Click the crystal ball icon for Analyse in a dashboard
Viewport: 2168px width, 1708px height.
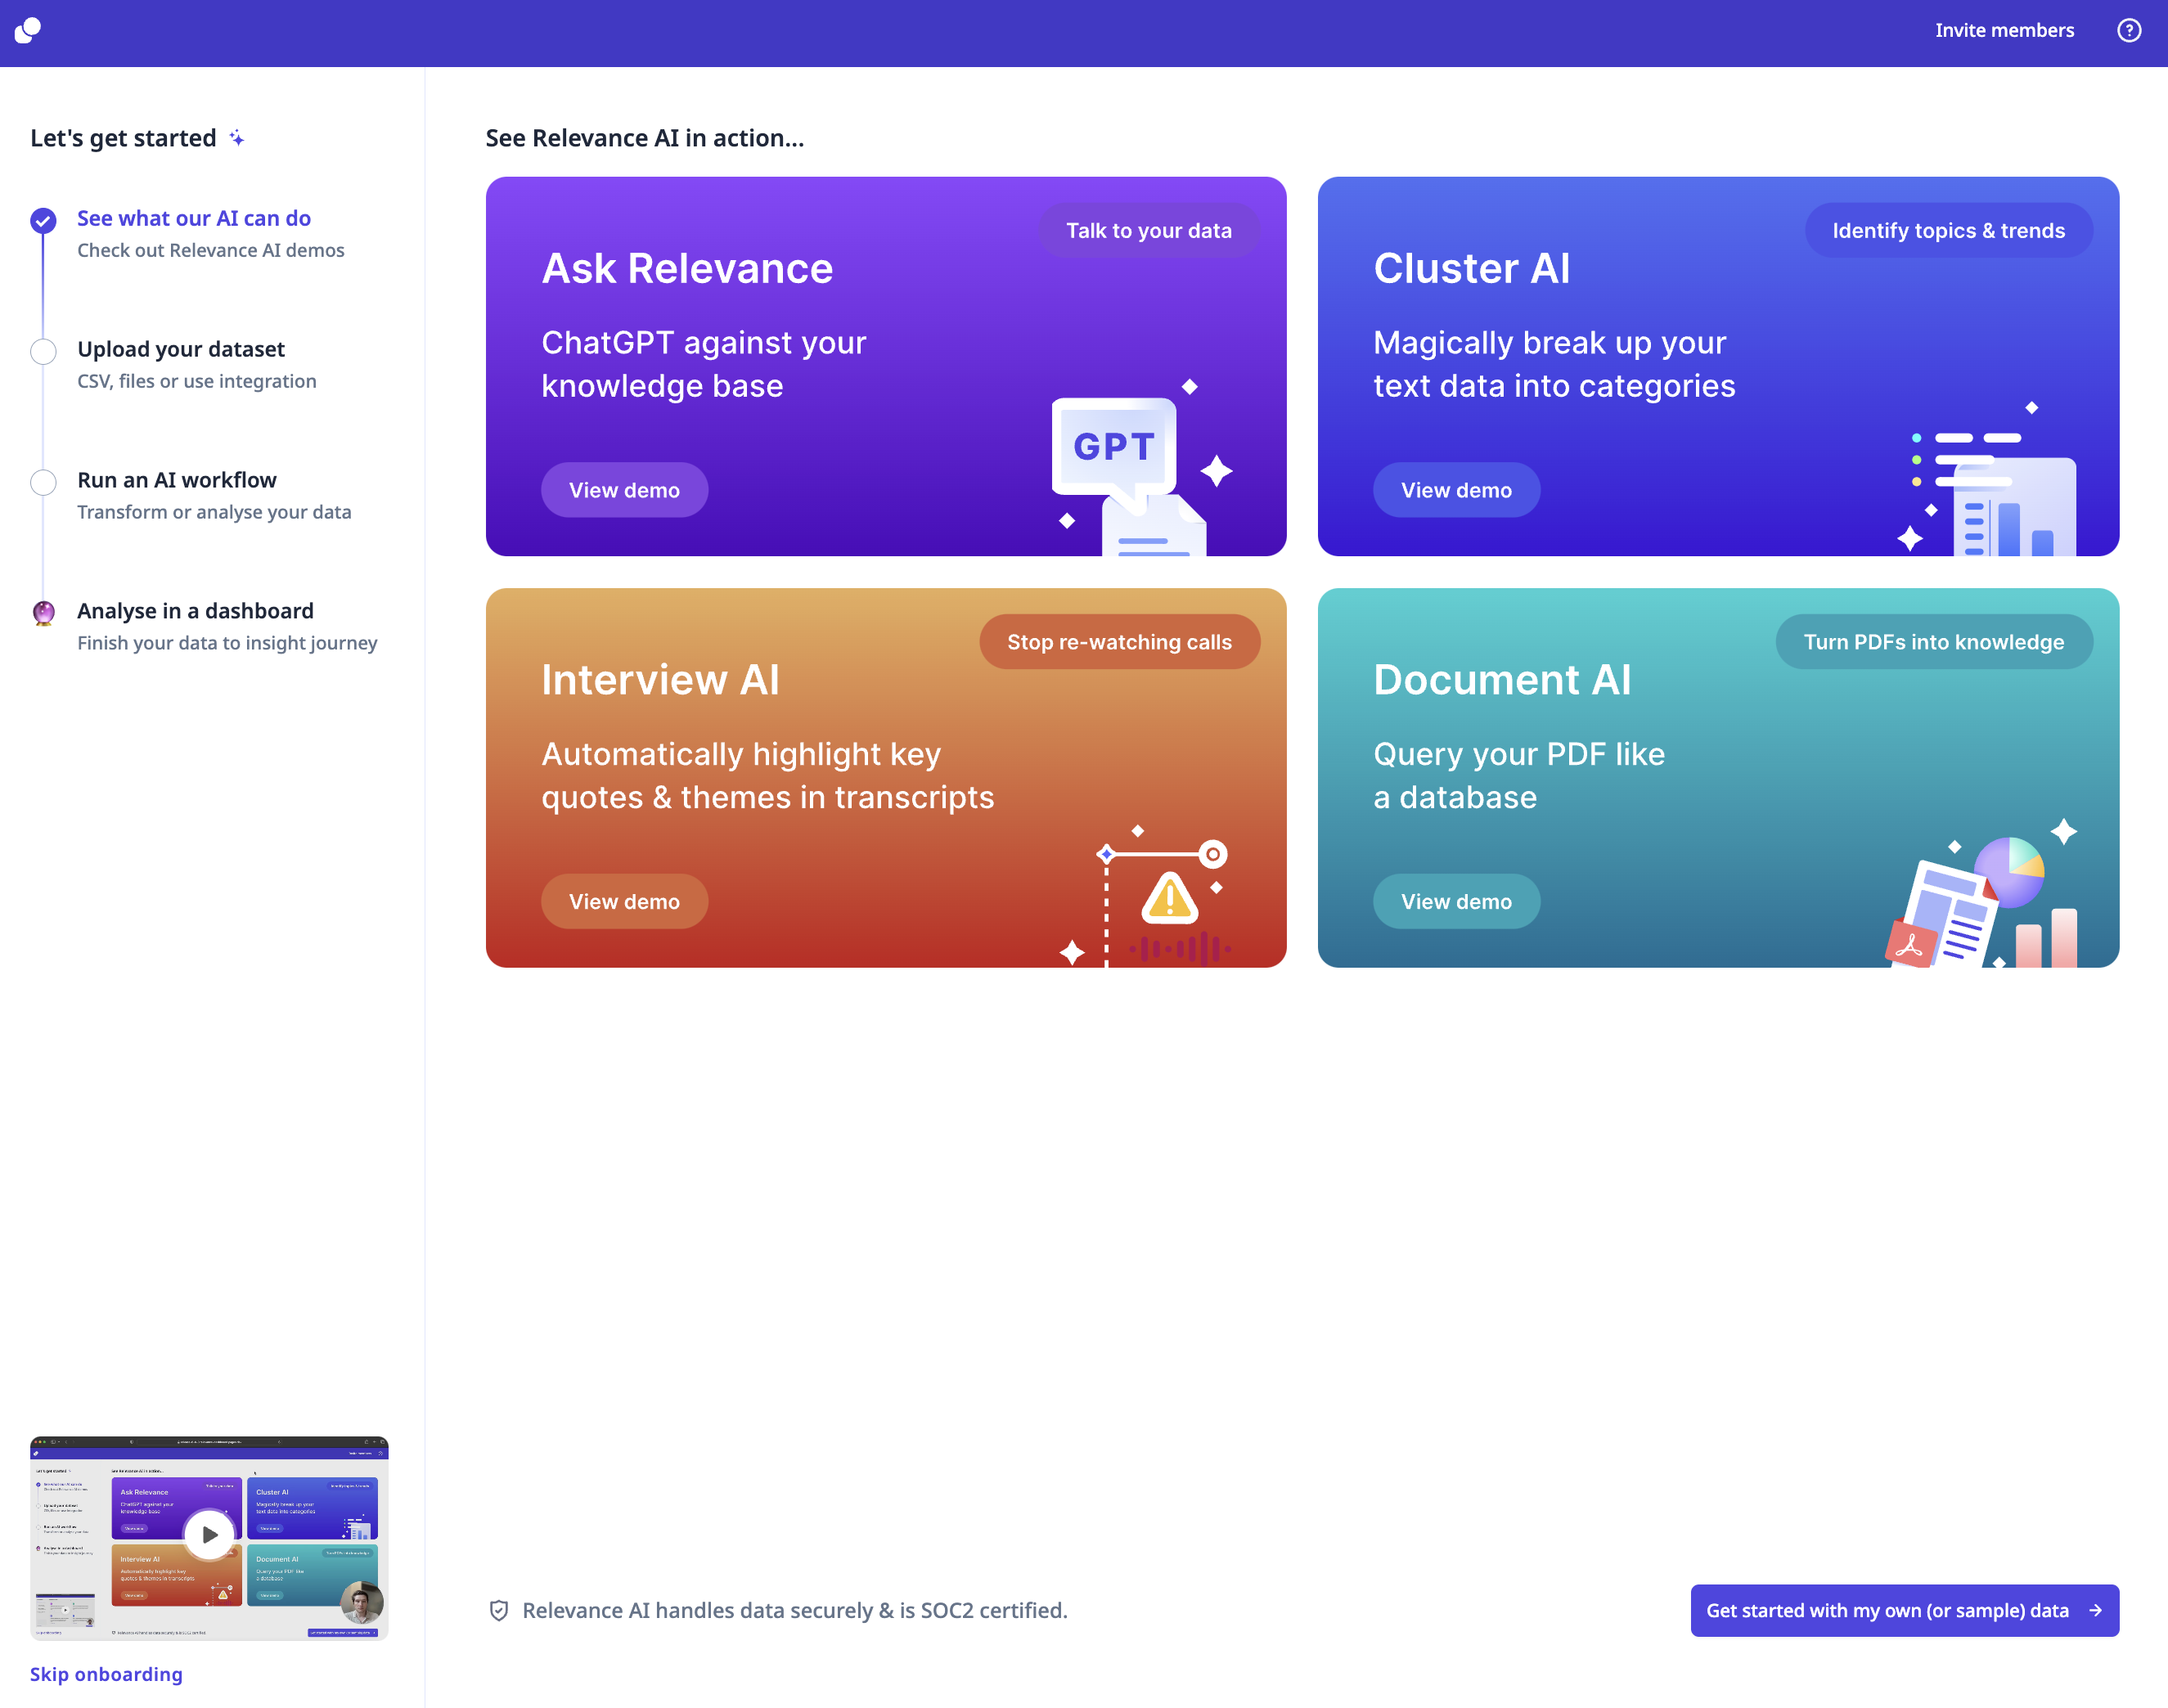(x=43, y=613)
